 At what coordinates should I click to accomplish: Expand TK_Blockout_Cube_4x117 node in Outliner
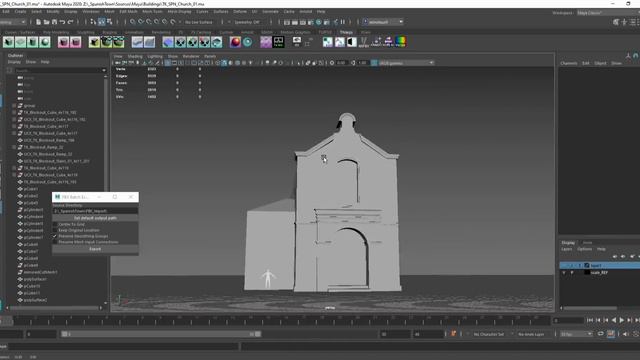(x=14, y=126)
